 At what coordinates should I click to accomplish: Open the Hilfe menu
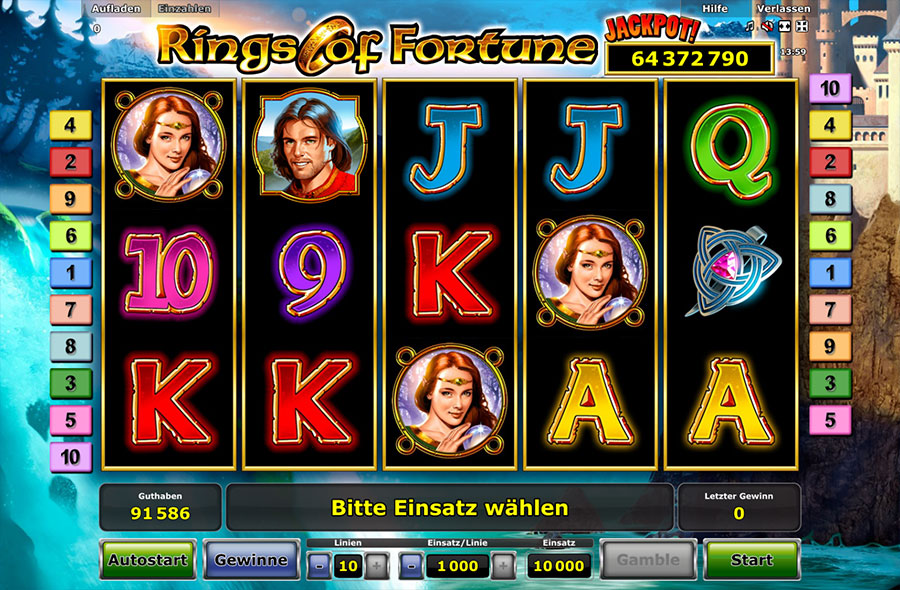[x=715, y=9]
